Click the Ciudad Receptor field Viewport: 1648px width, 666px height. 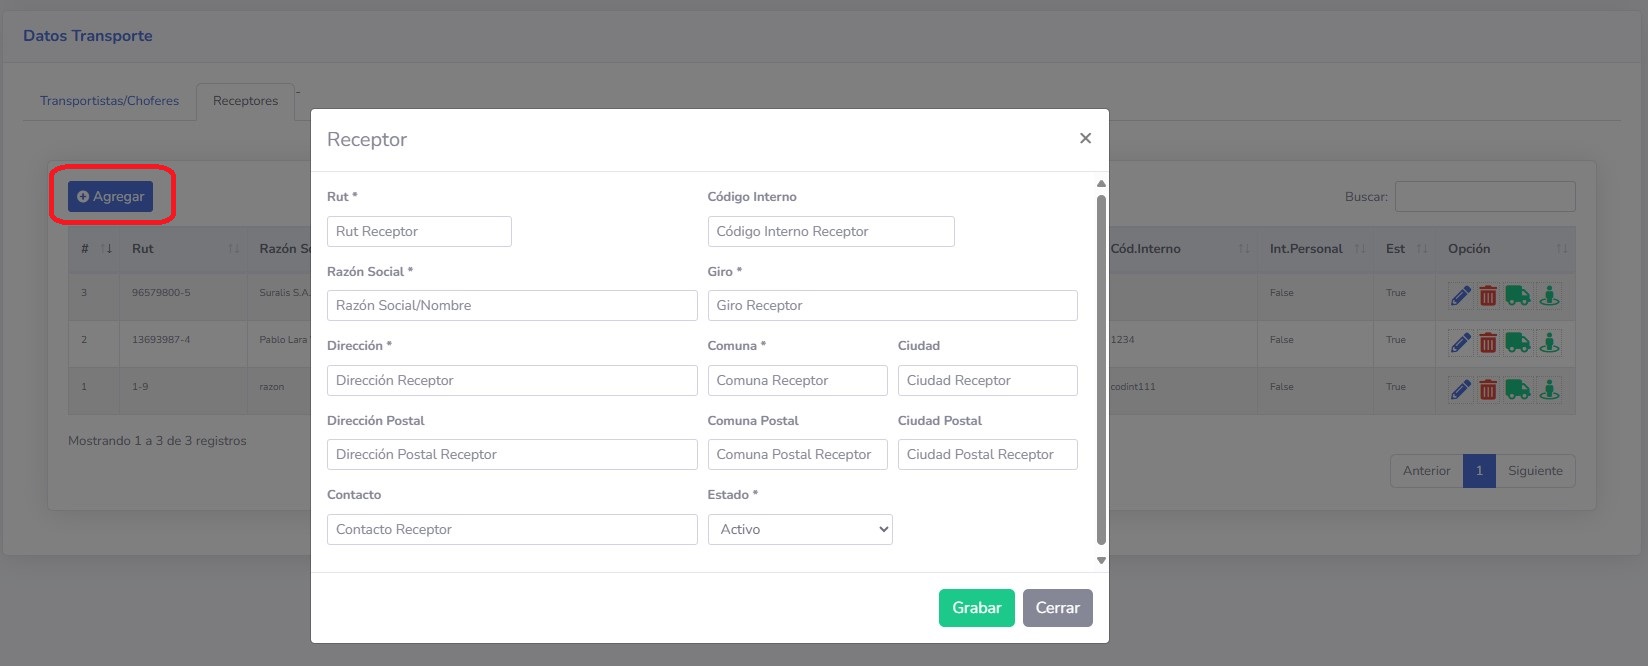[x=988, y=380]
